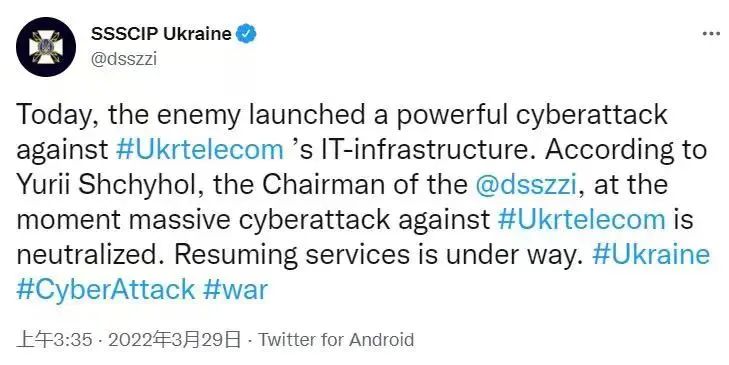729x365 pixels.
Task: Open the #war hashtag
Action: click(x=235, y=289)
